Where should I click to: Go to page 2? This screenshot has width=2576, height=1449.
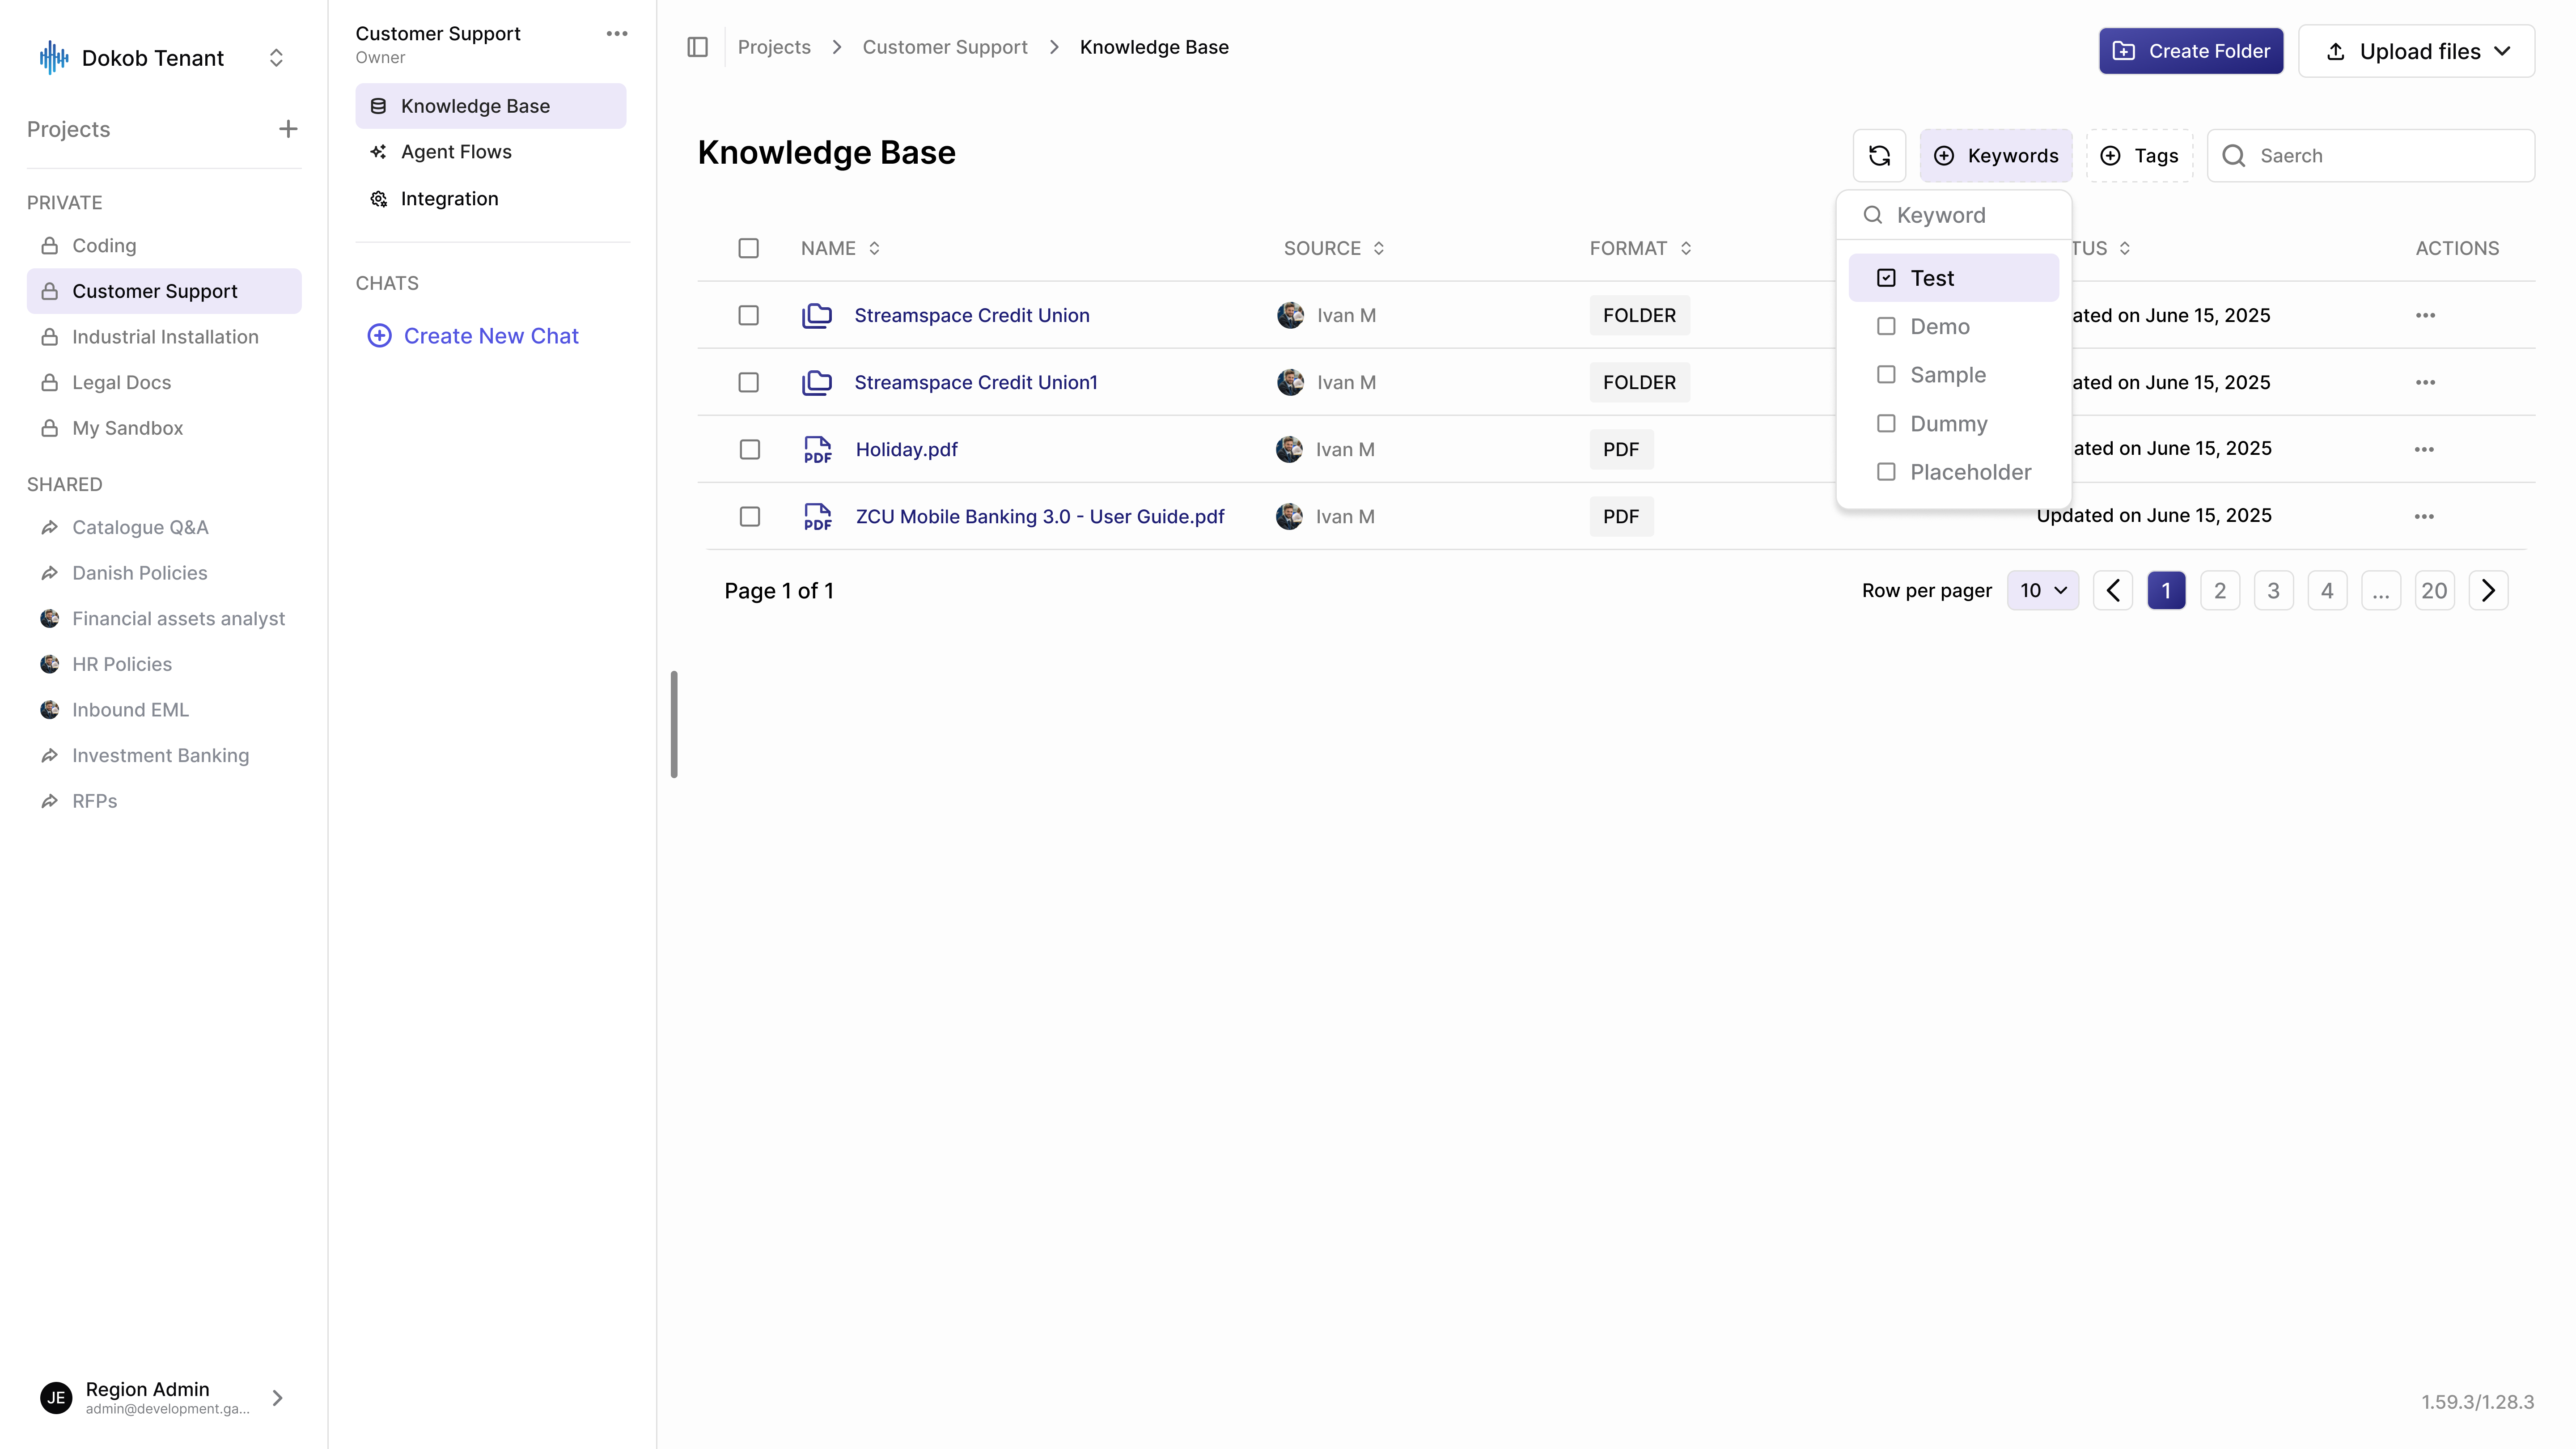(x=2220, y=590)
